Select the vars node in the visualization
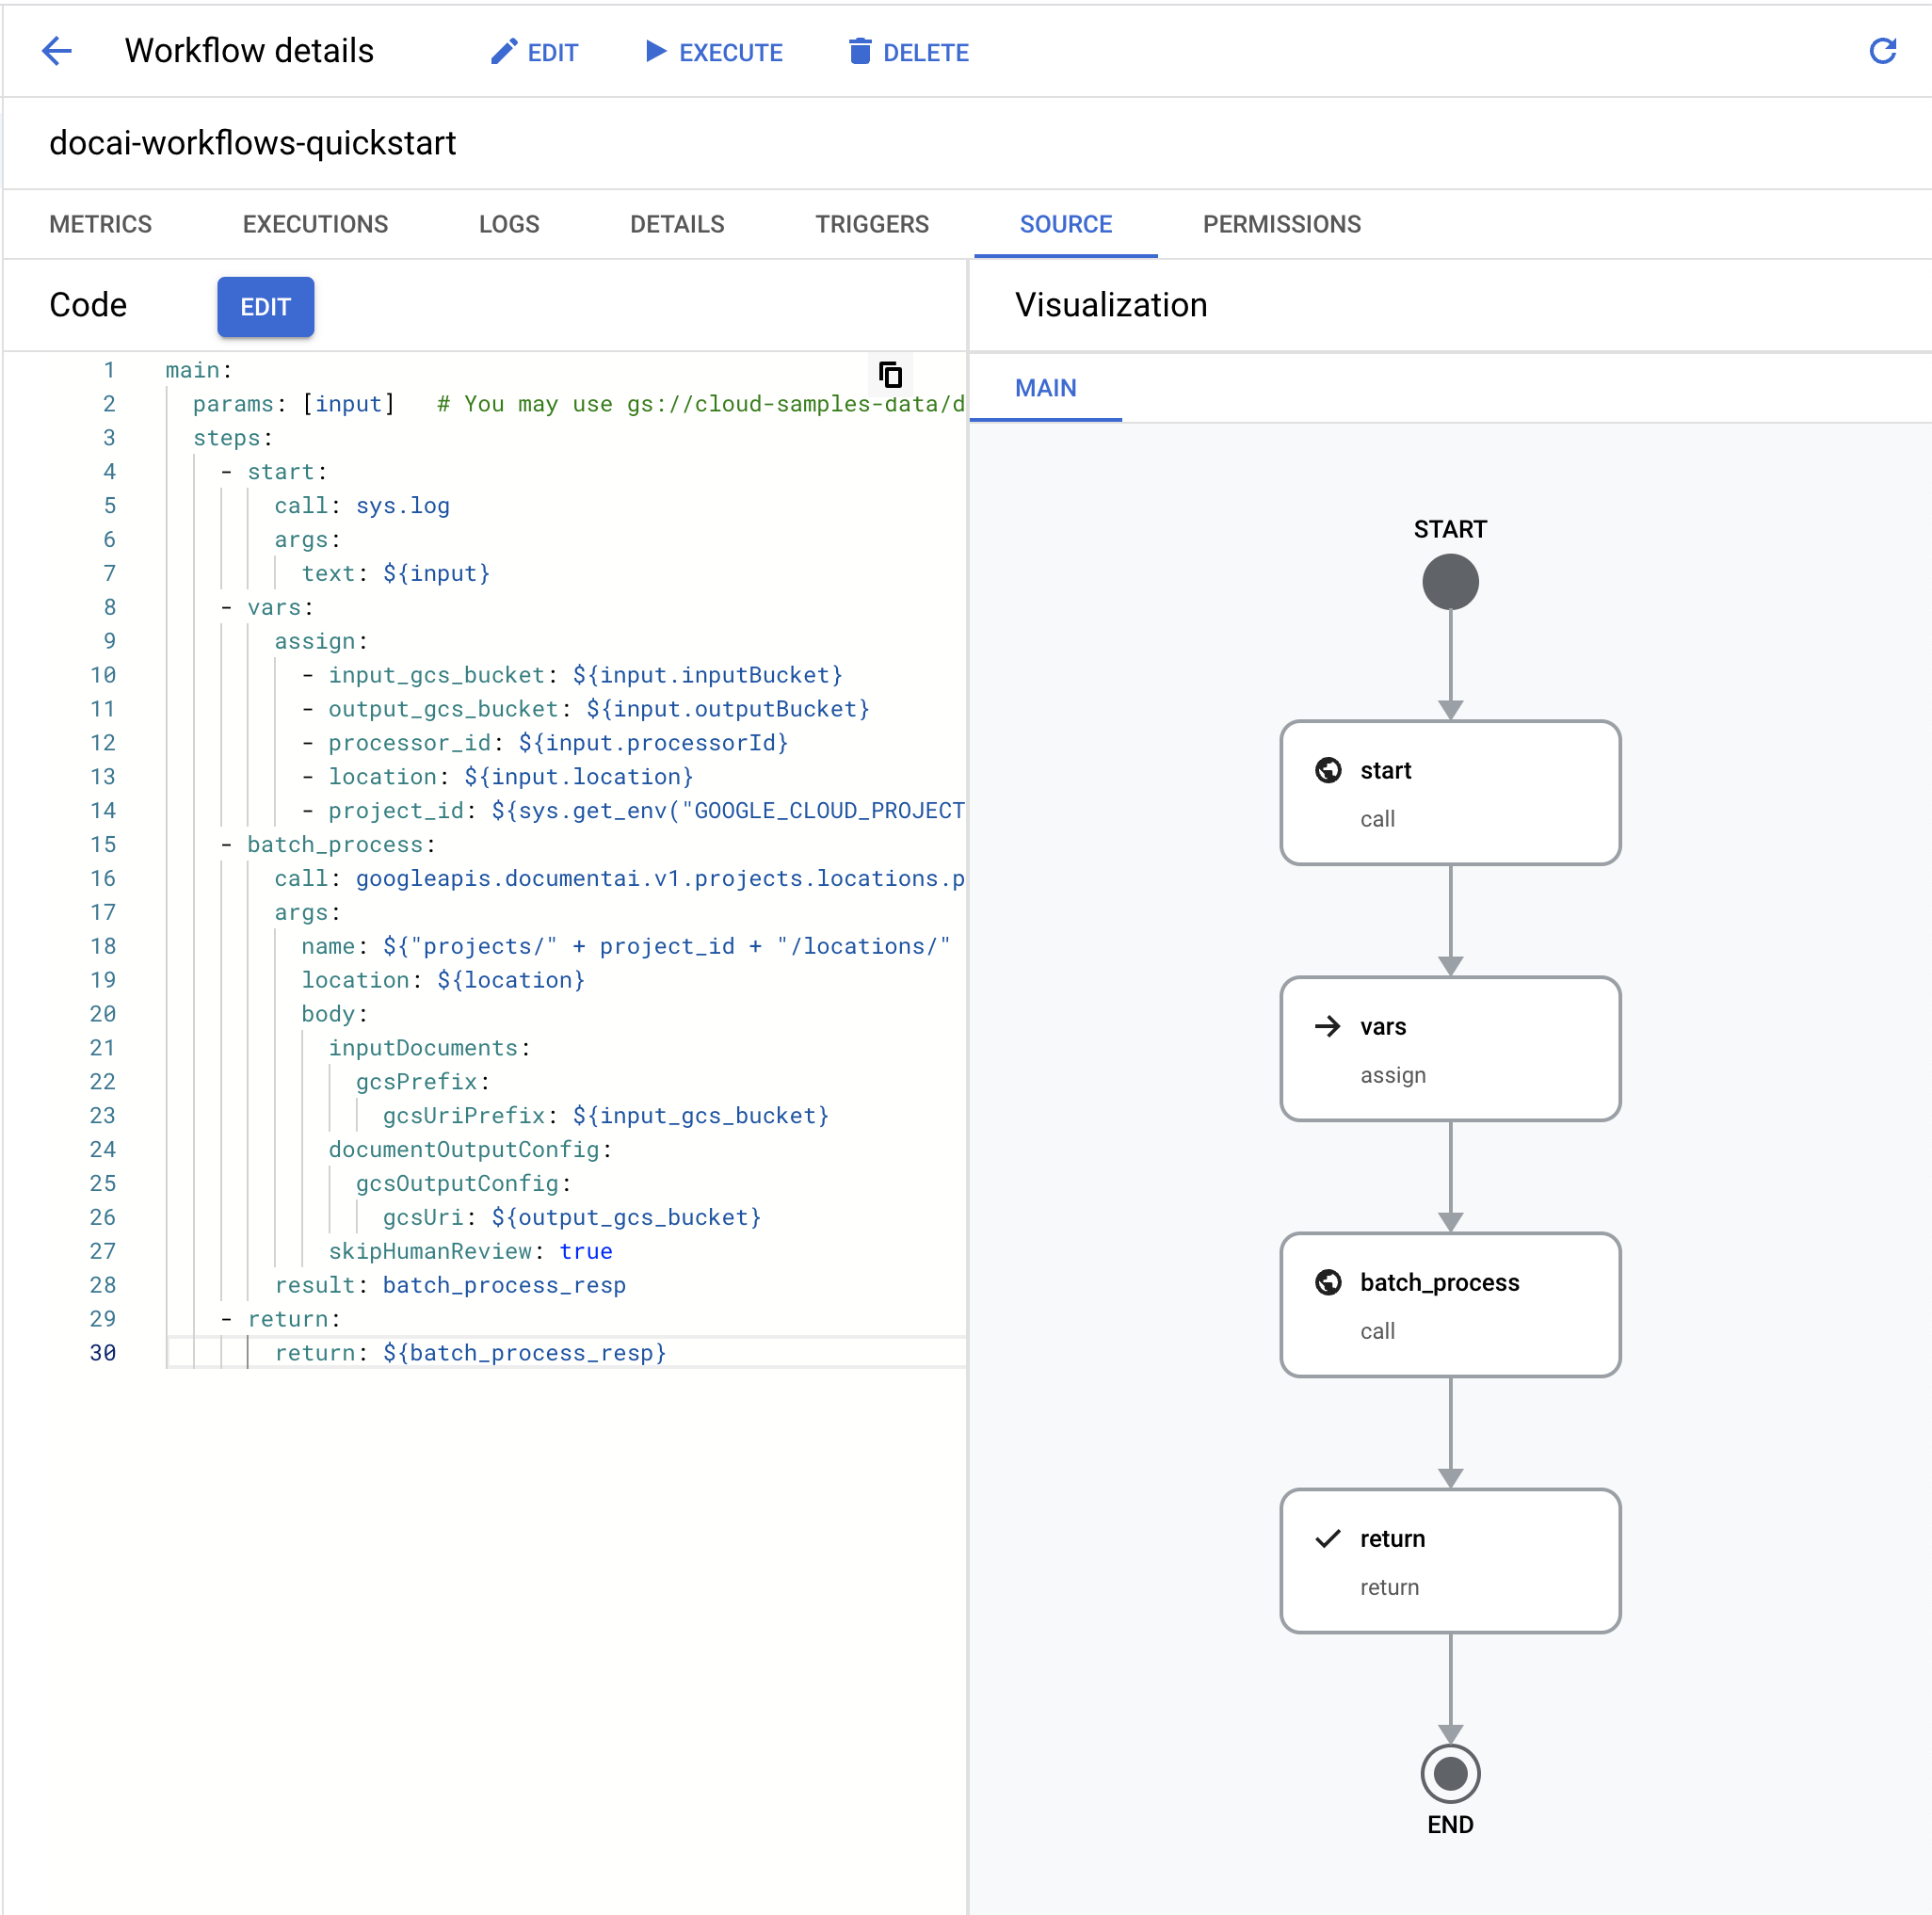This screenshot has height=1915, width=1932. pos(1451,1049)
